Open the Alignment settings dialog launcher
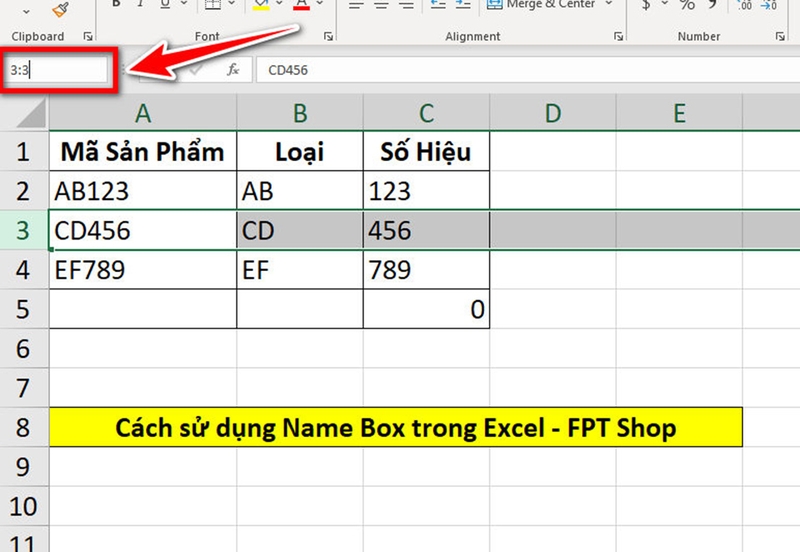 [618, 36]
